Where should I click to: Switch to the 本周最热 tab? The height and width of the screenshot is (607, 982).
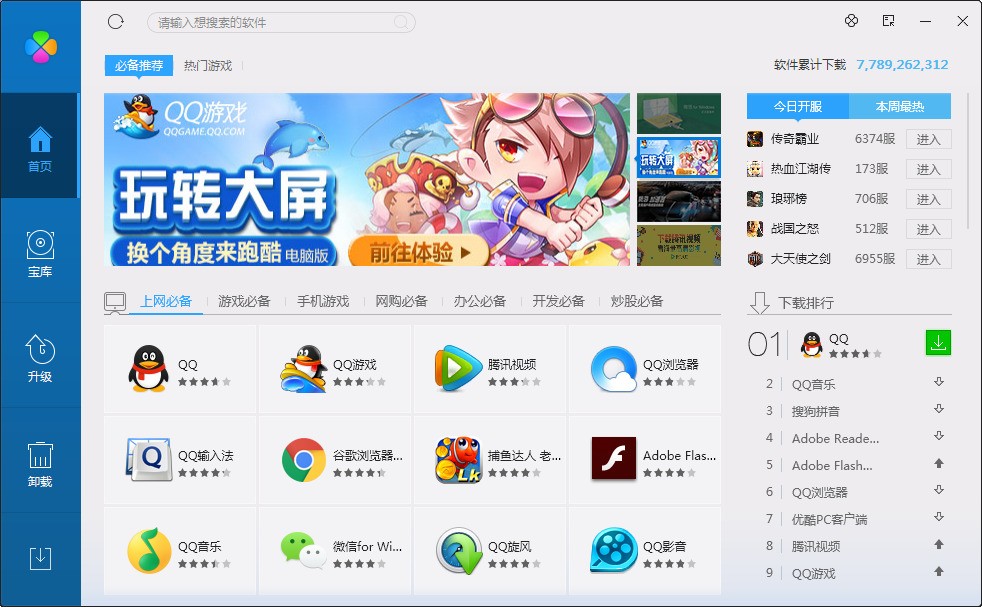tap(899, 105)
